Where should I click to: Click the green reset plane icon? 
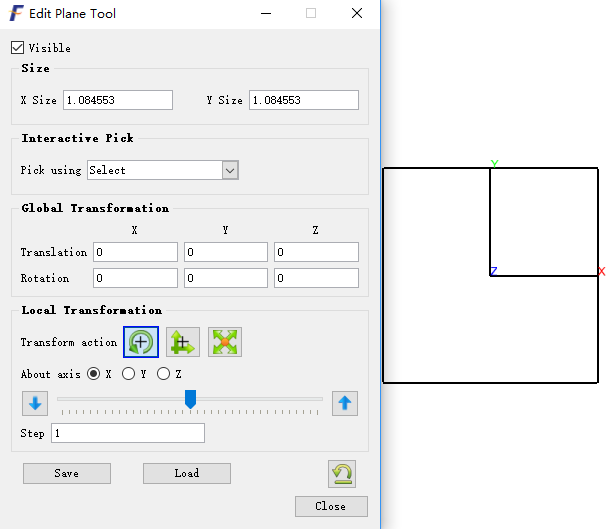pyautogui.click(x=342, y=474)
